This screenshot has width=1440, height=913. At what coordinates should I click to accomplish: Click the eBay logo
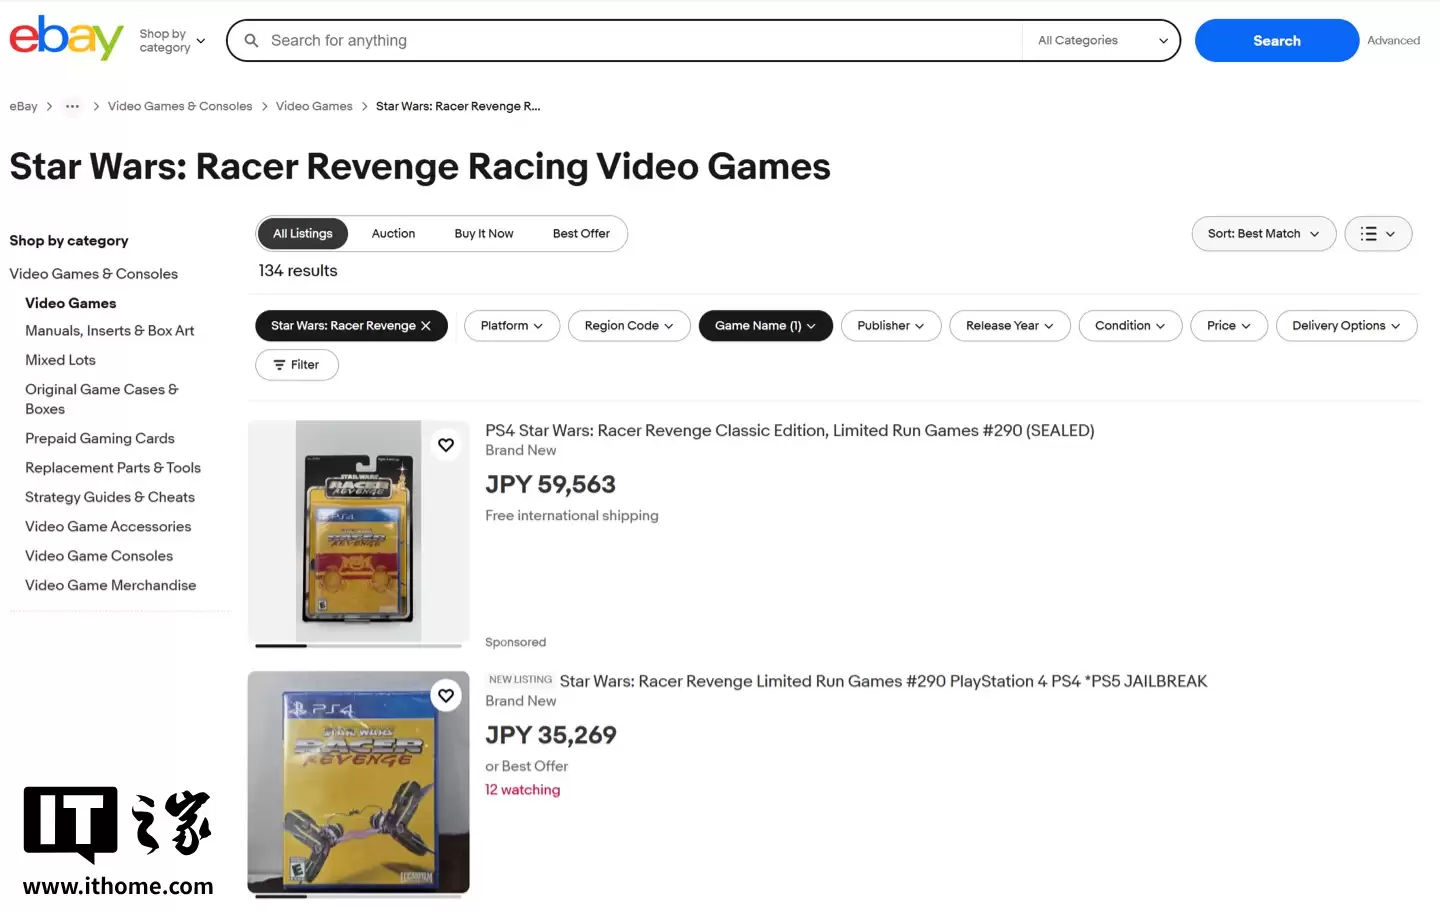66,39
